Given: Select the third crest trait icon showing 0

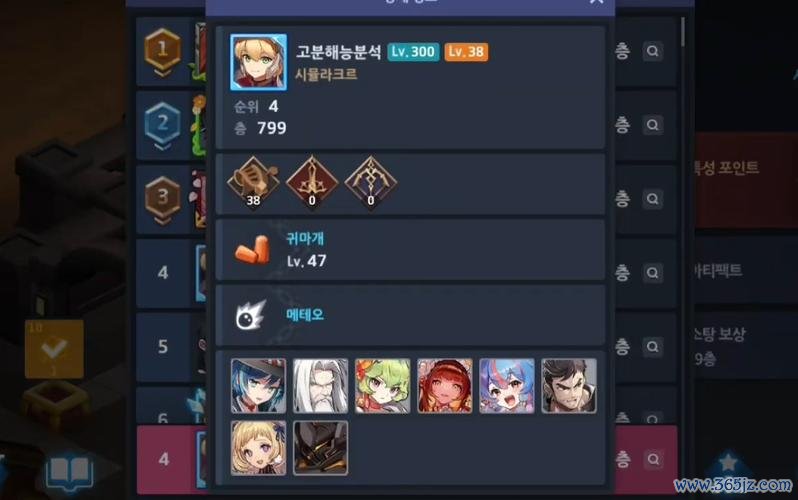Looking at the screenshot, I should pos(371,182).
